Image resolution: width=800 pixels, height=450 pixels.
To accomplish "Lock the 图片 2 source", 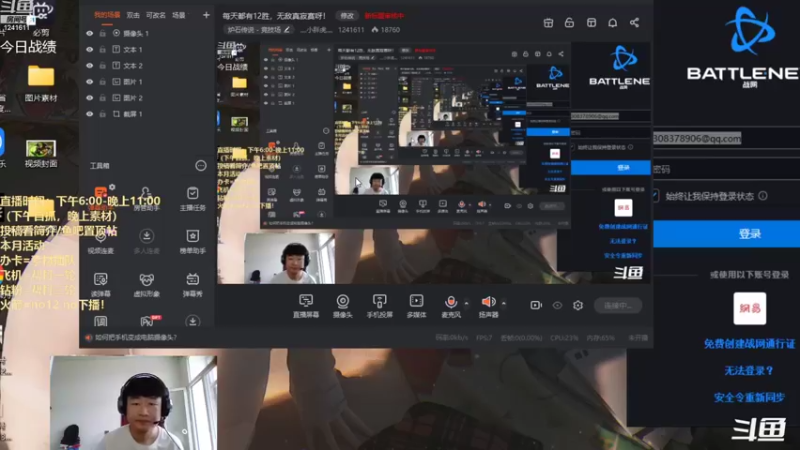I will click(103, 98).
